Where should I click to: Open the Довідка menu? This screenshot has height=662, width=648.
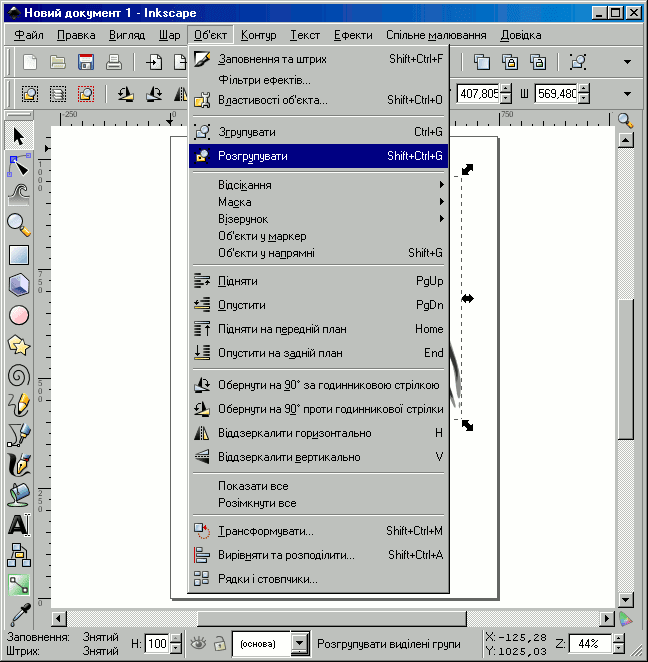(x=521, y=35)
